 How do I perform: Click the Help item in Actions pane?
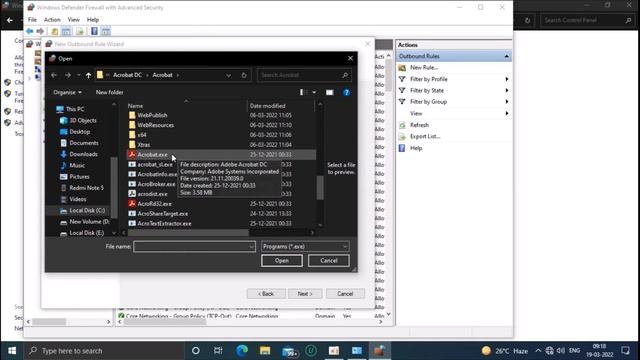[416, 148]
